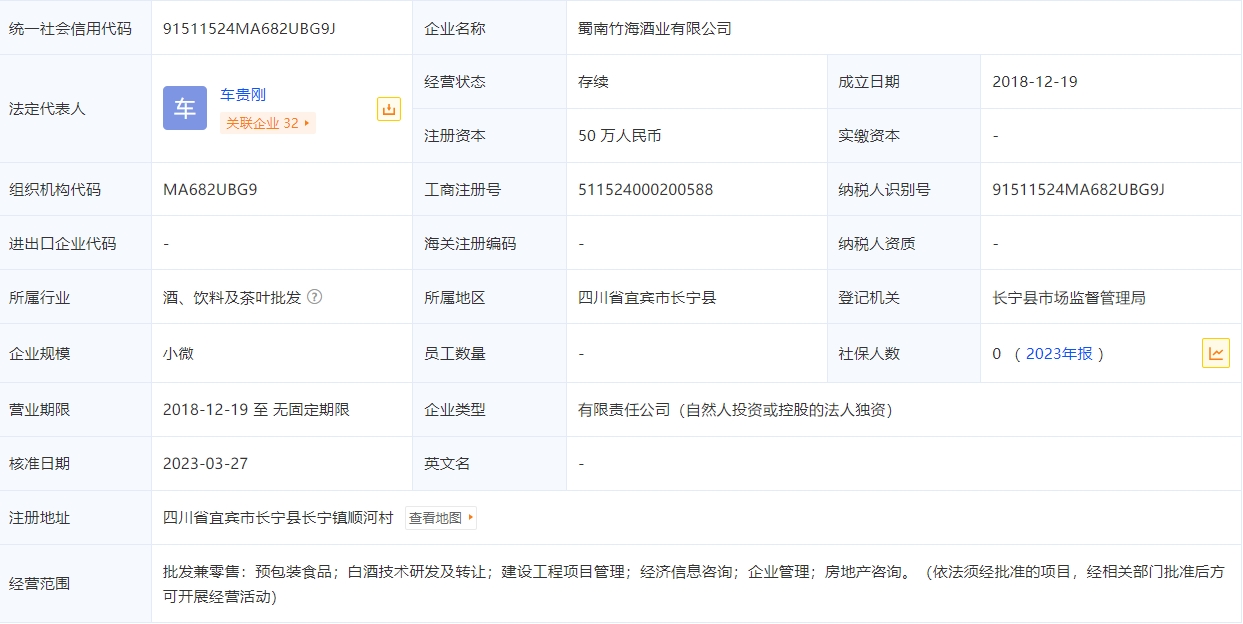
Task: Click the 存续 business status value
Action: [x=594, y=82]
